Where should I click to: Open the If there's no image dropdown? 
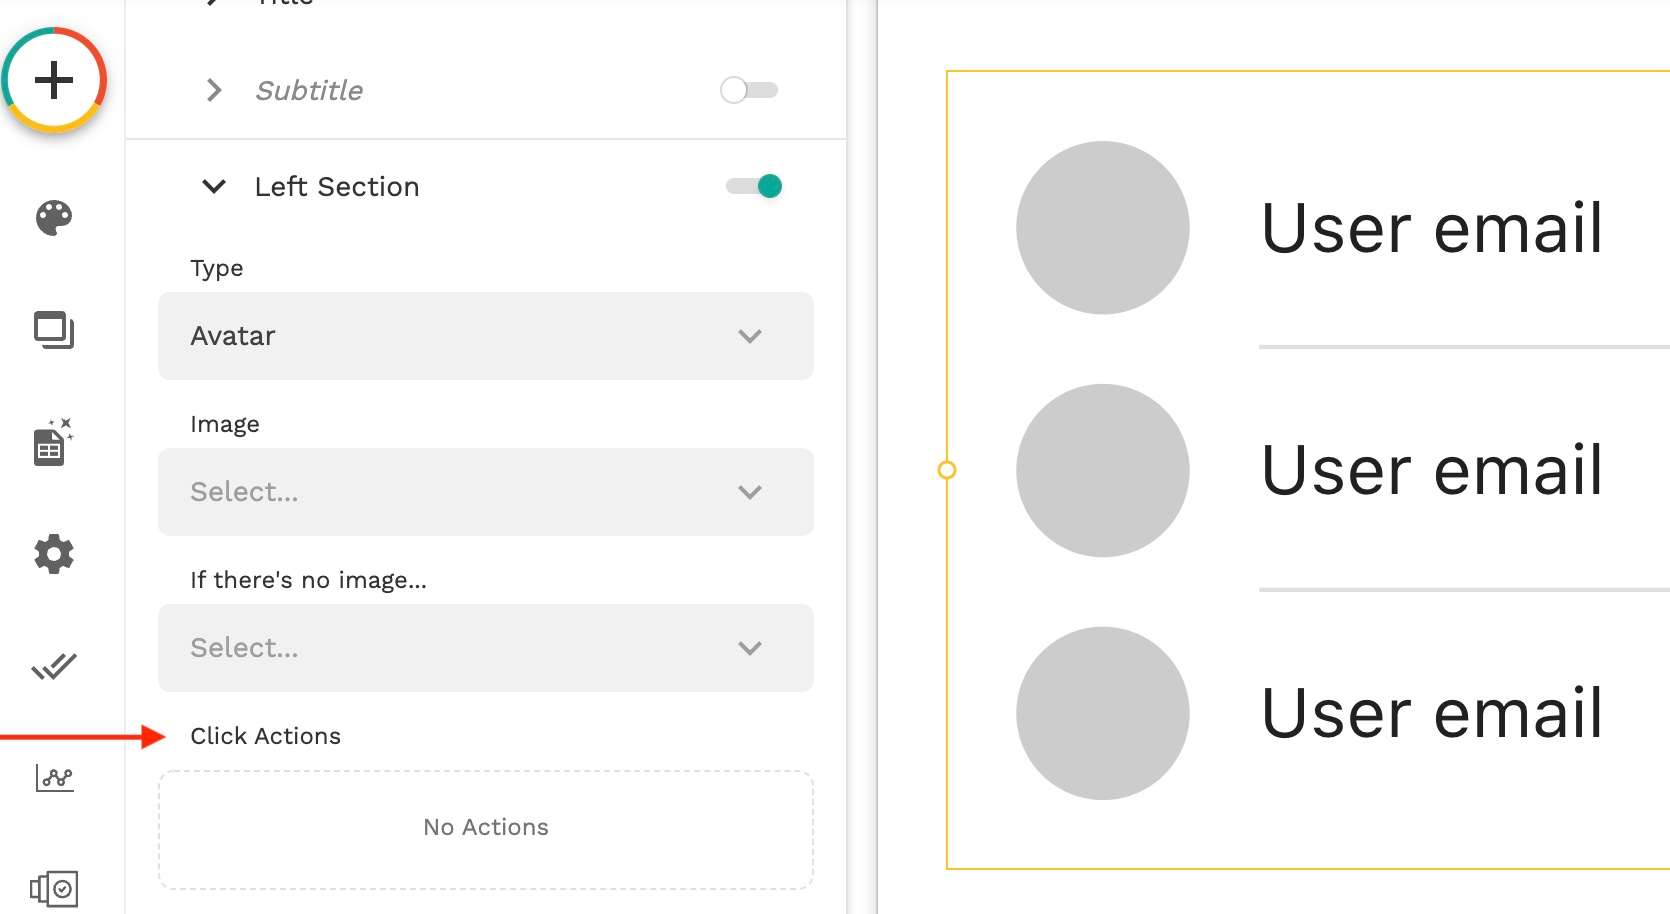click(x=486, y=648)
